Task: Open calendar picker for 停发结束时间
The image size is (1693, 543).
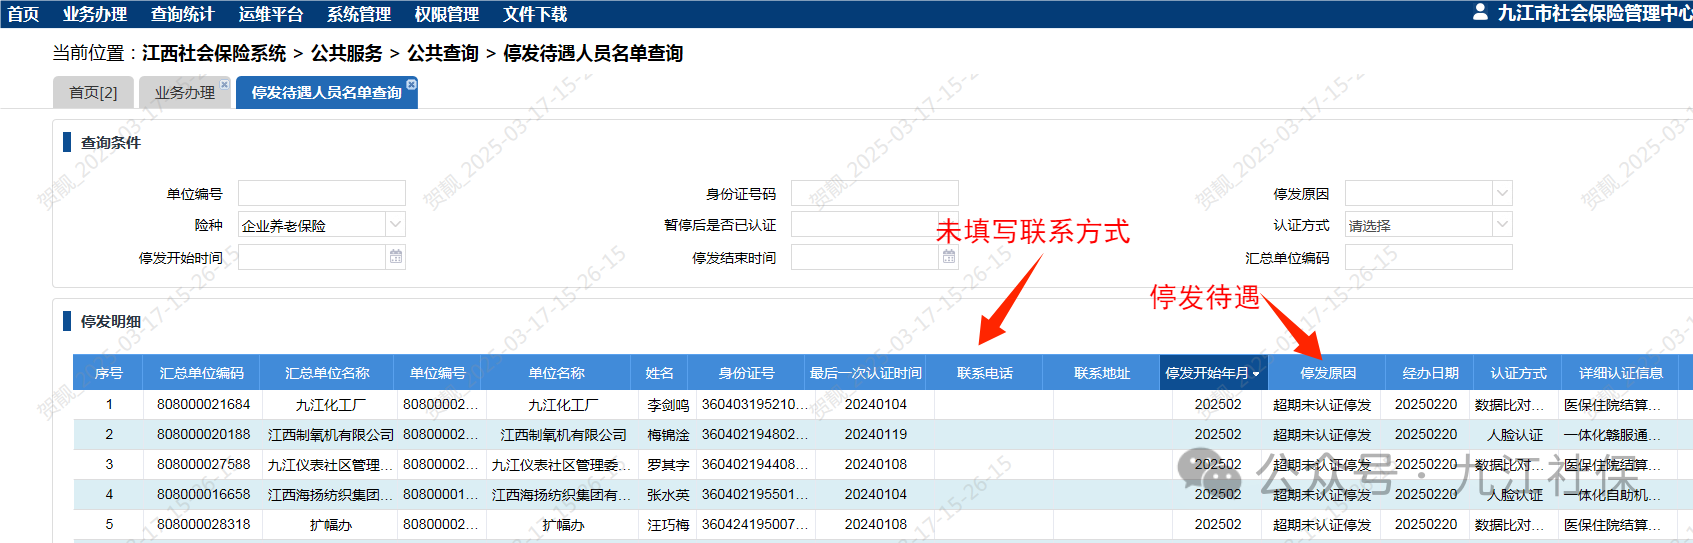Action: click(948, 257)
